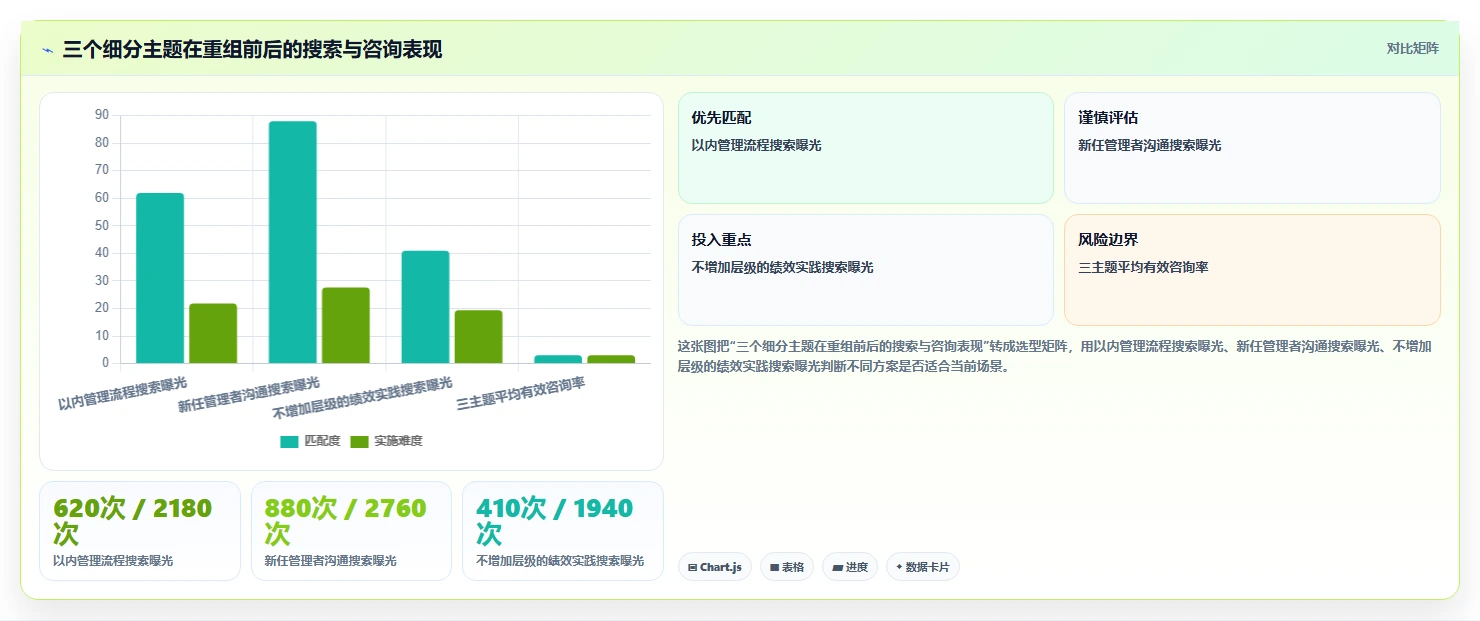The height and width of the screenshot is (621, 1480).
Task: Select the 880次 / 2760次 data card
Action: (351, 531)
